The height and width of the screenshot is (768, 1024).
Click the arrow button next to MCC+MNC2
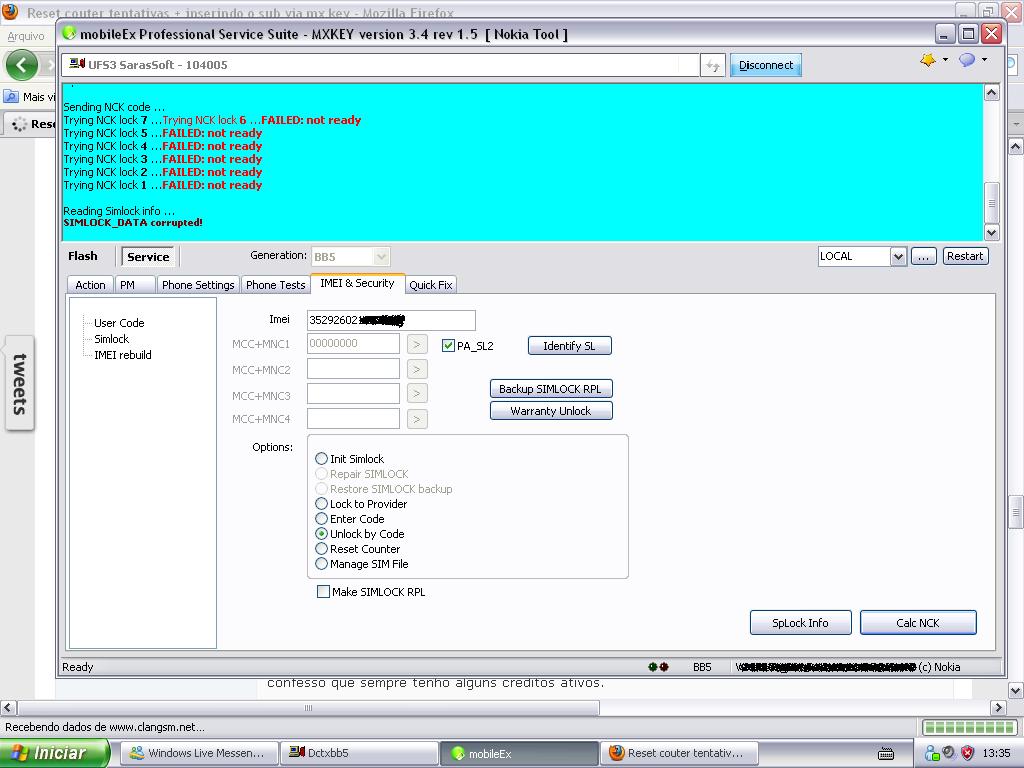pos(417,369)
